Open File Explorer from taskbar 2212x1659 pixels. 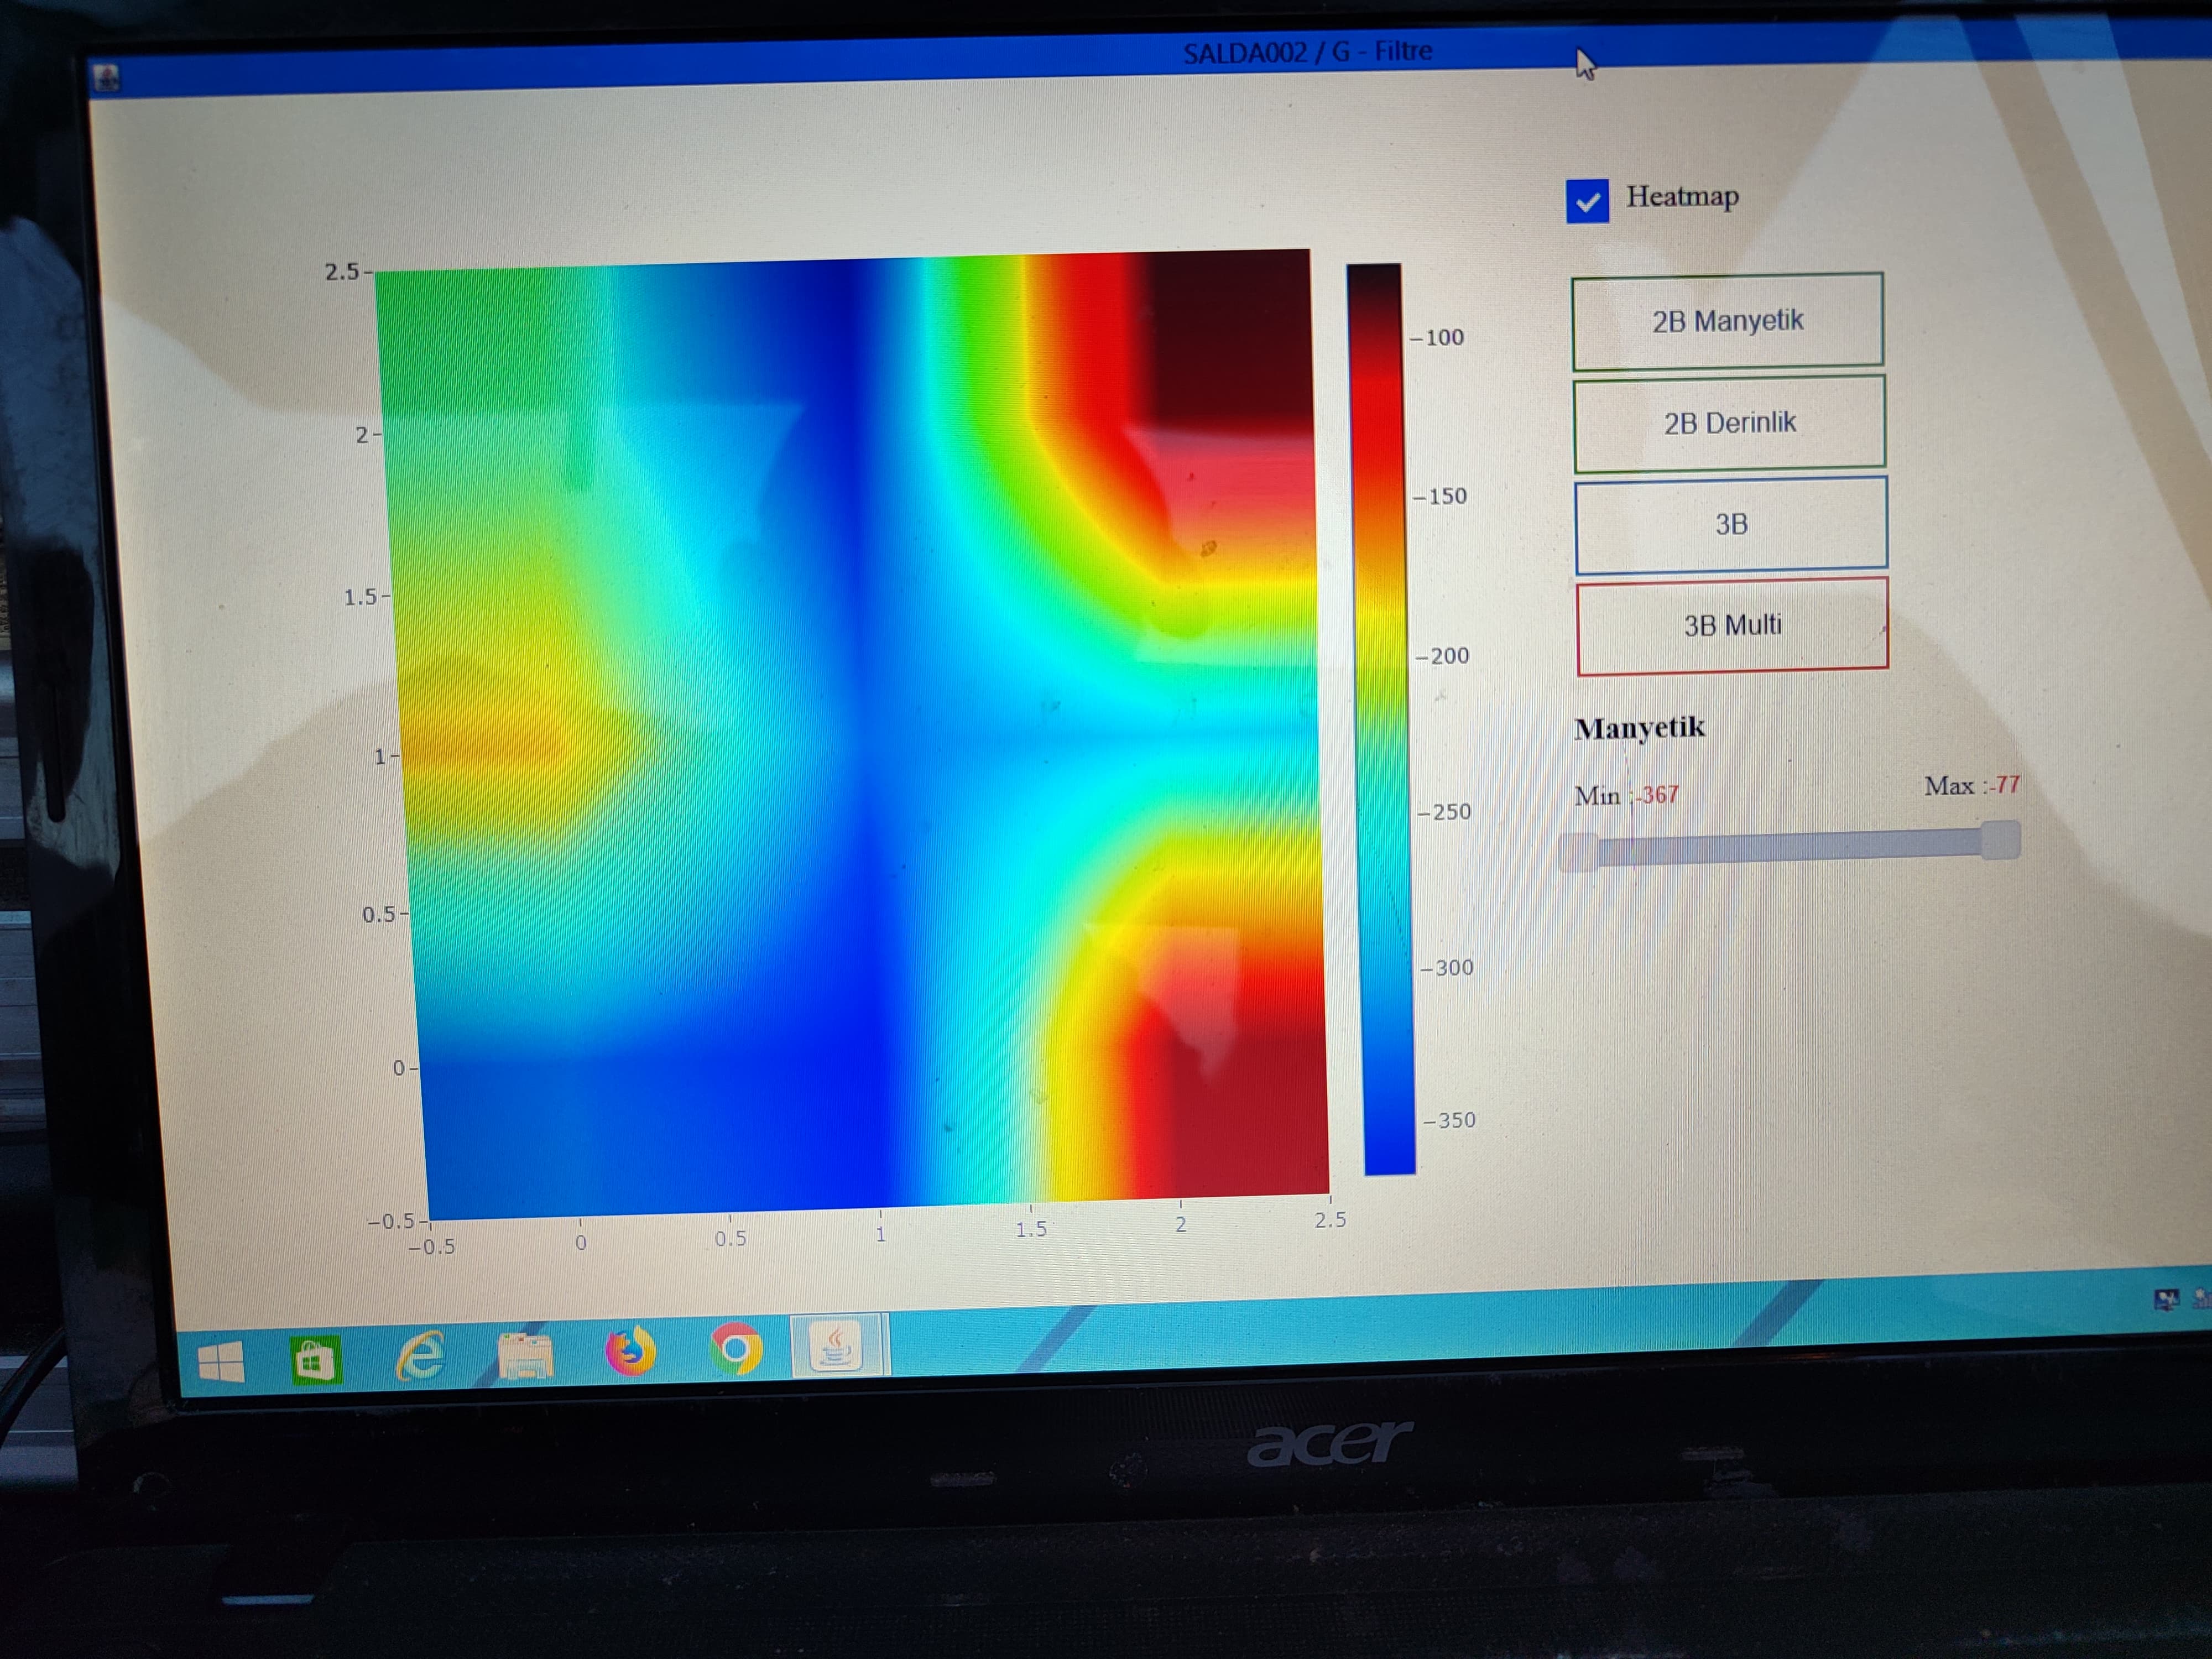525,1356
